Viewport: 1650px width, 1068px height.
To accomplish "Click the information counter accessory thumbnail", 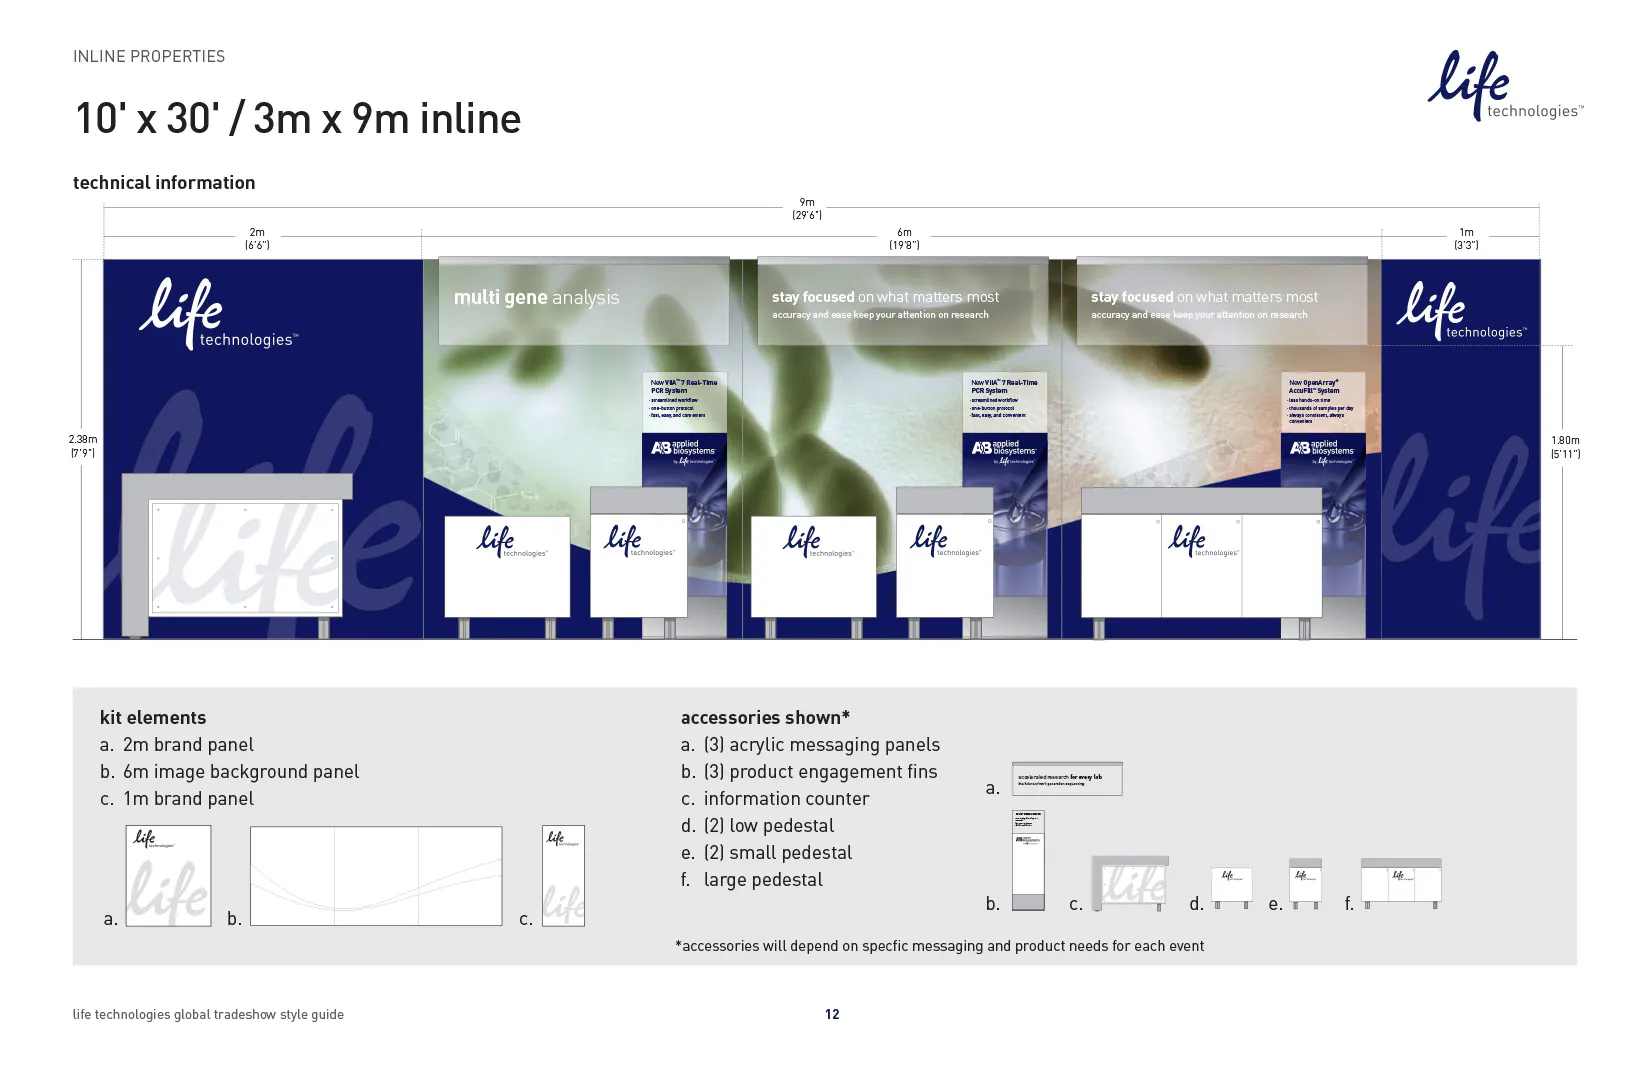I will (x=1130, y=883).
